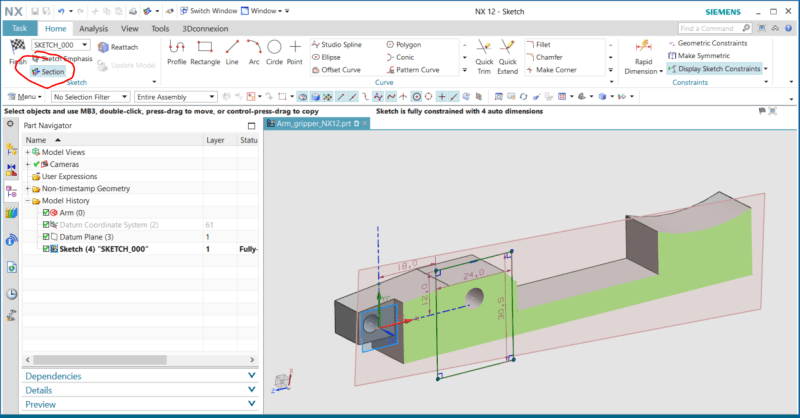Open the Window menu
800x418 pixels.
[x=262, y=11]
